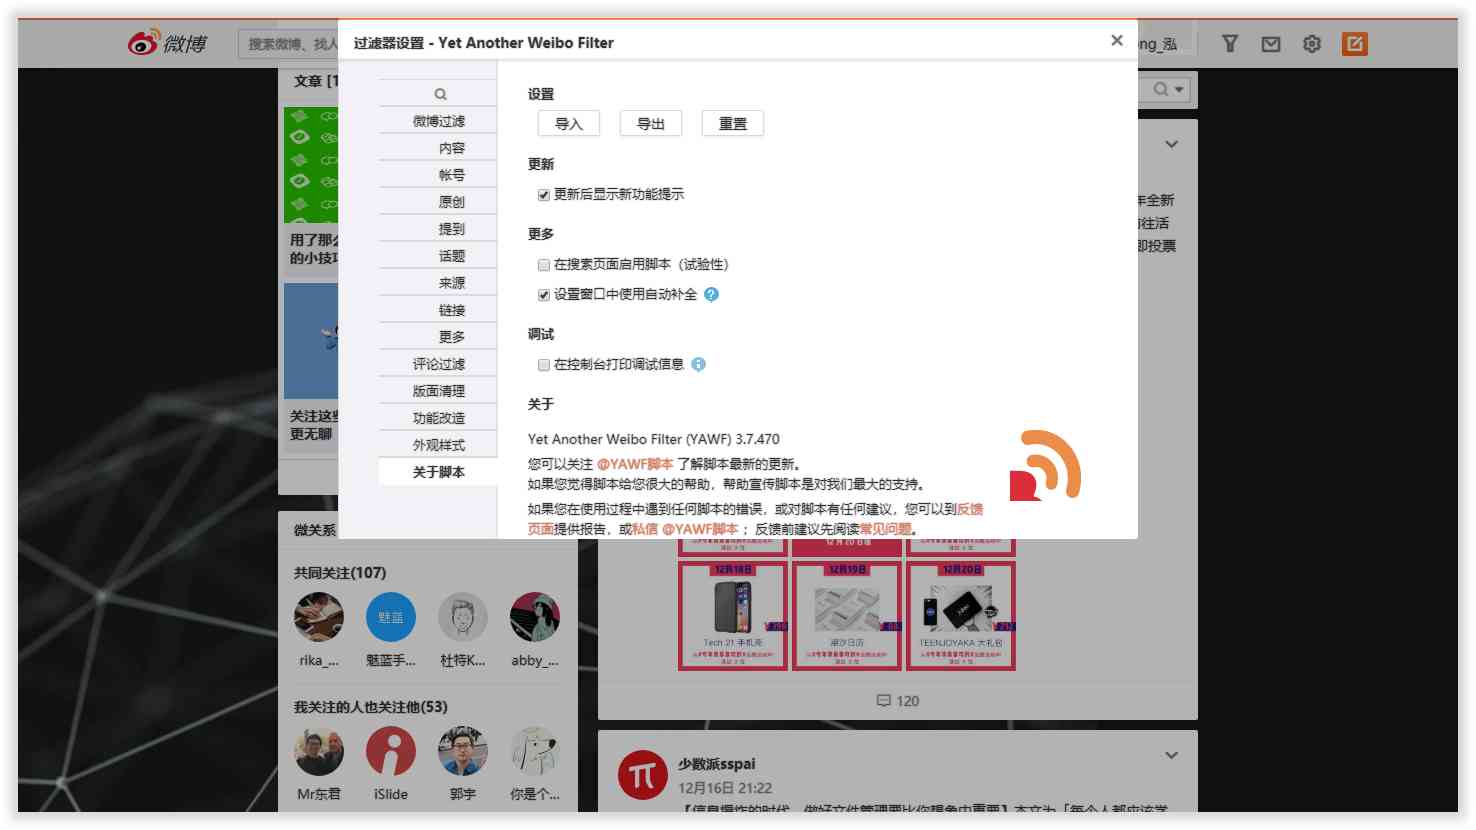
Task: Click the 重置 reset button
Action: point(733,124)
